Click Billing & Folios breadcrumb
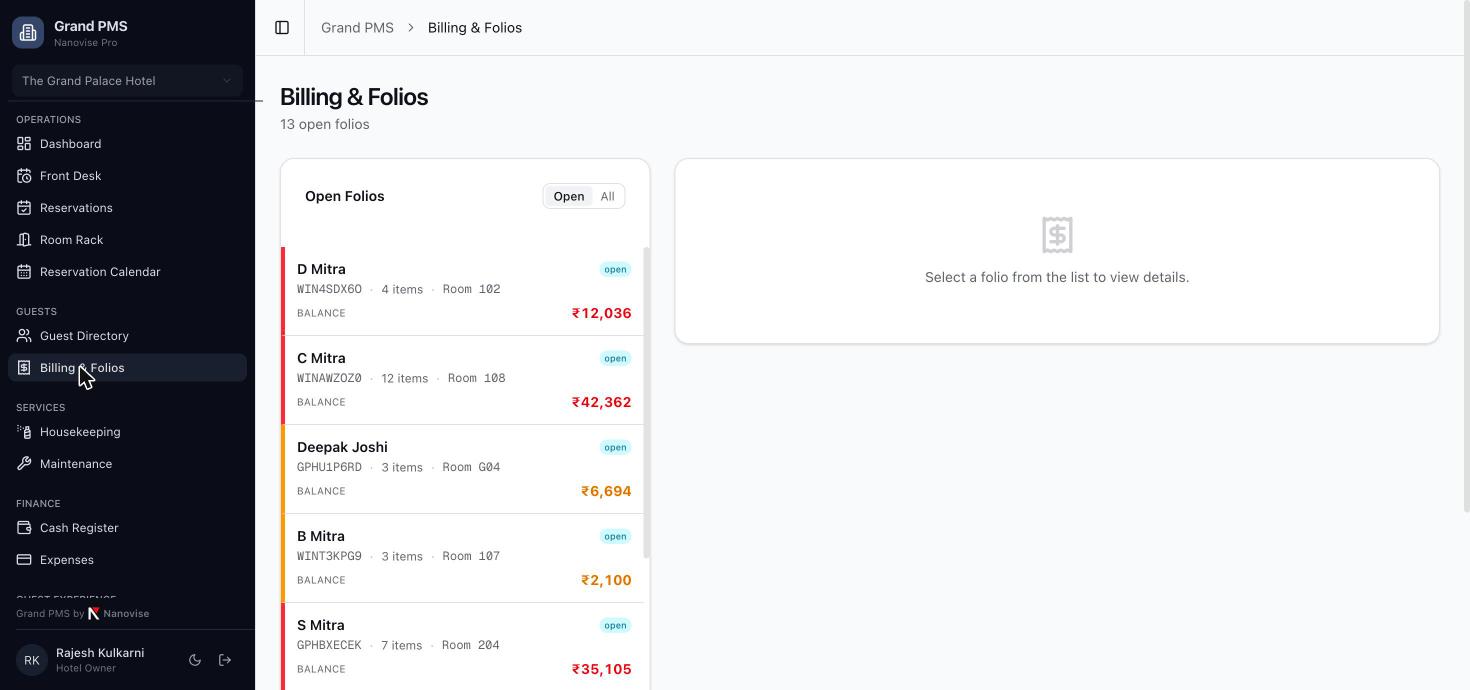The width and height of the screenshot is (1470, 690). coord(475,27)
